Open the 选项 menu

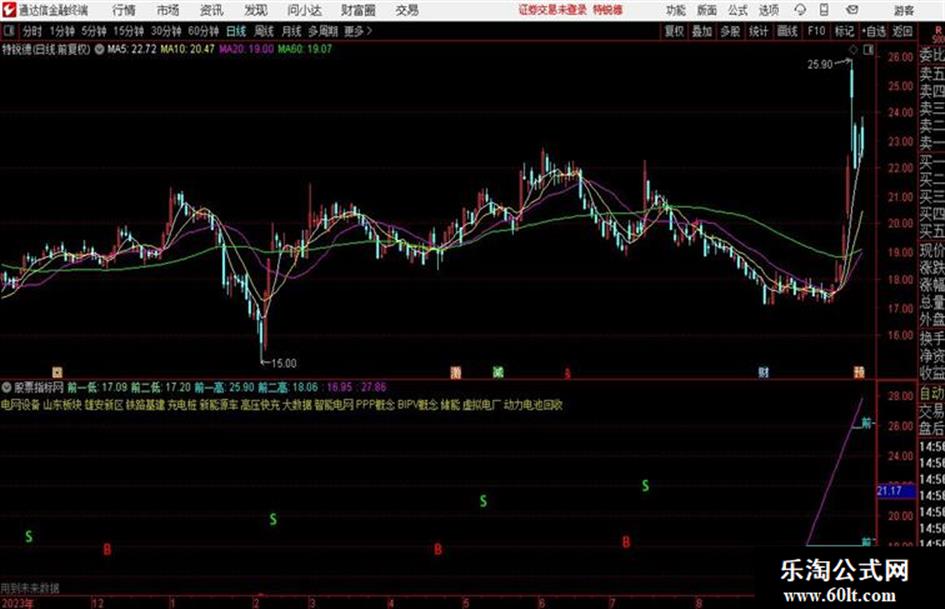pyautogui.click(x=768, y=10)
